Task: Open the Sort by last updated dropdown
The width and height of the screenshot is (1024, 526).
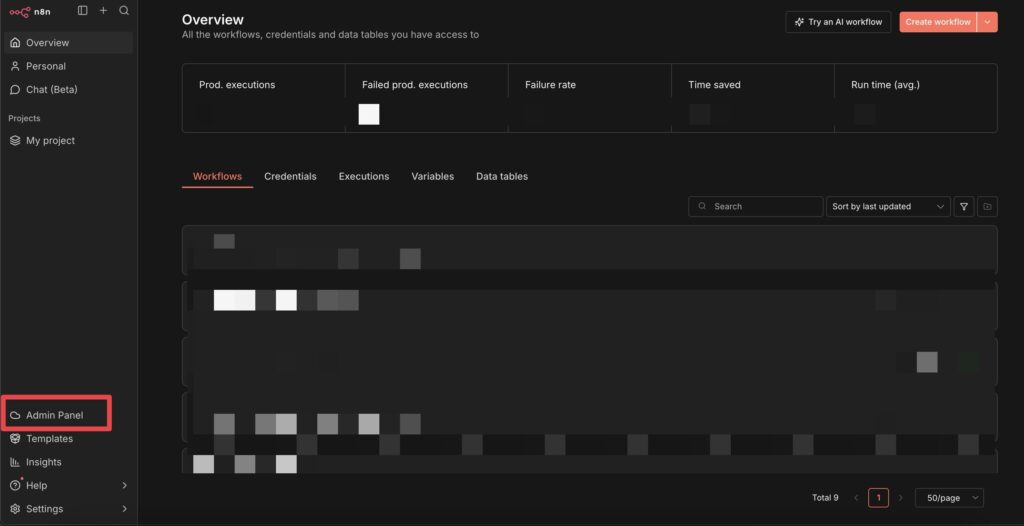Action: pos(888,206)
